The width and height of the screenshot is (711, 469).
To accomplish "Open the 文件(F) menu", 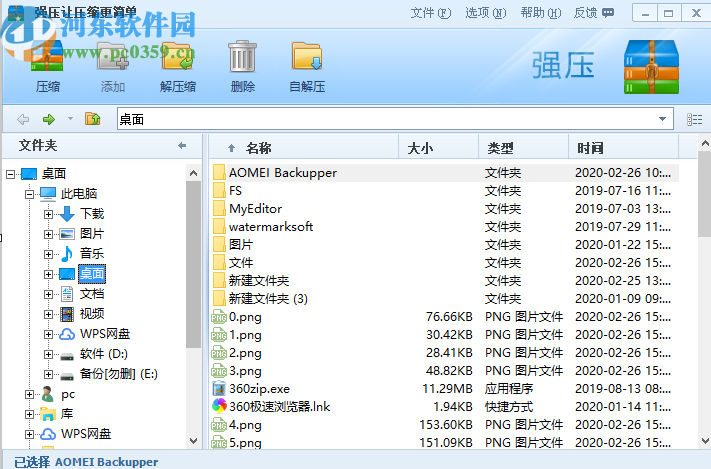I will coord(431,13).
